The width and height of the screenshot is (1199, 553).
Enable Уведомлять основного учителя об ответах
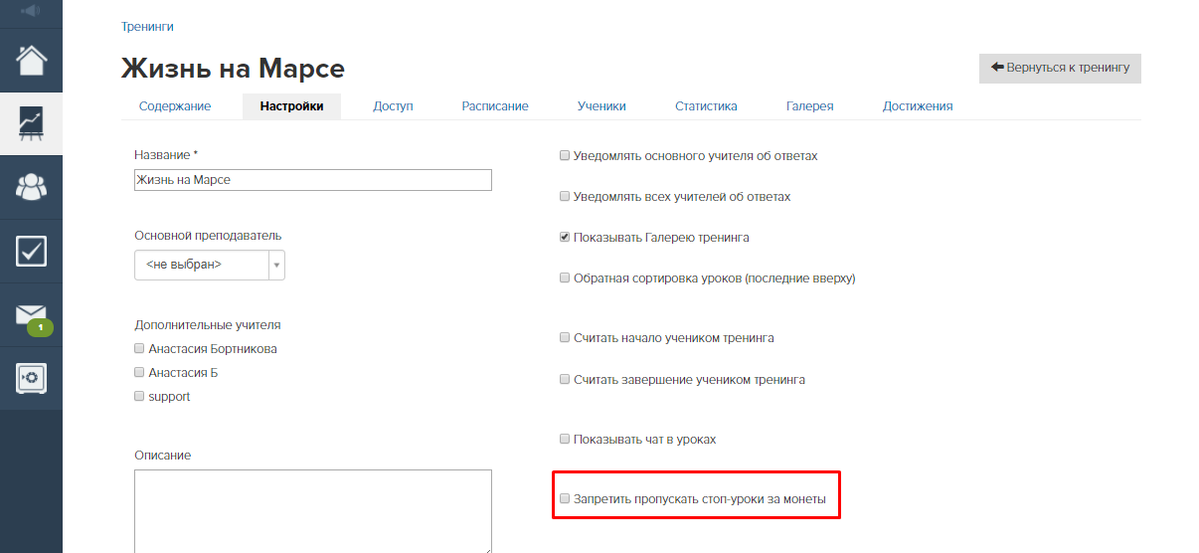[x=565, y=155]
